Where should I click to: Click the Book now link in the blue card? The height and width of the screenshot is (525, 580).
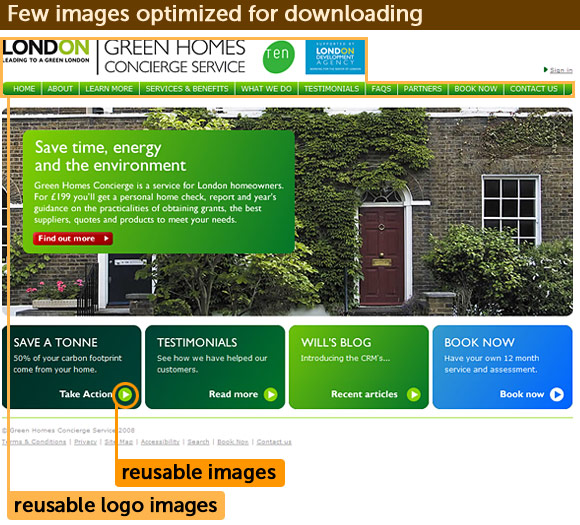pos(522,394)
